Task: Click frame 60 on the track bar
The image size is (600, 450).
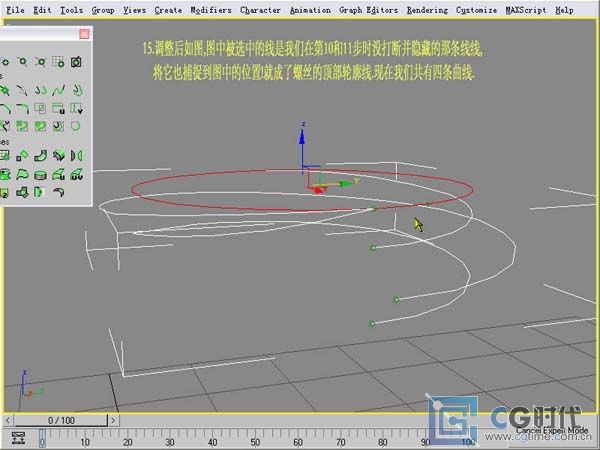Action: coord(298,442)
